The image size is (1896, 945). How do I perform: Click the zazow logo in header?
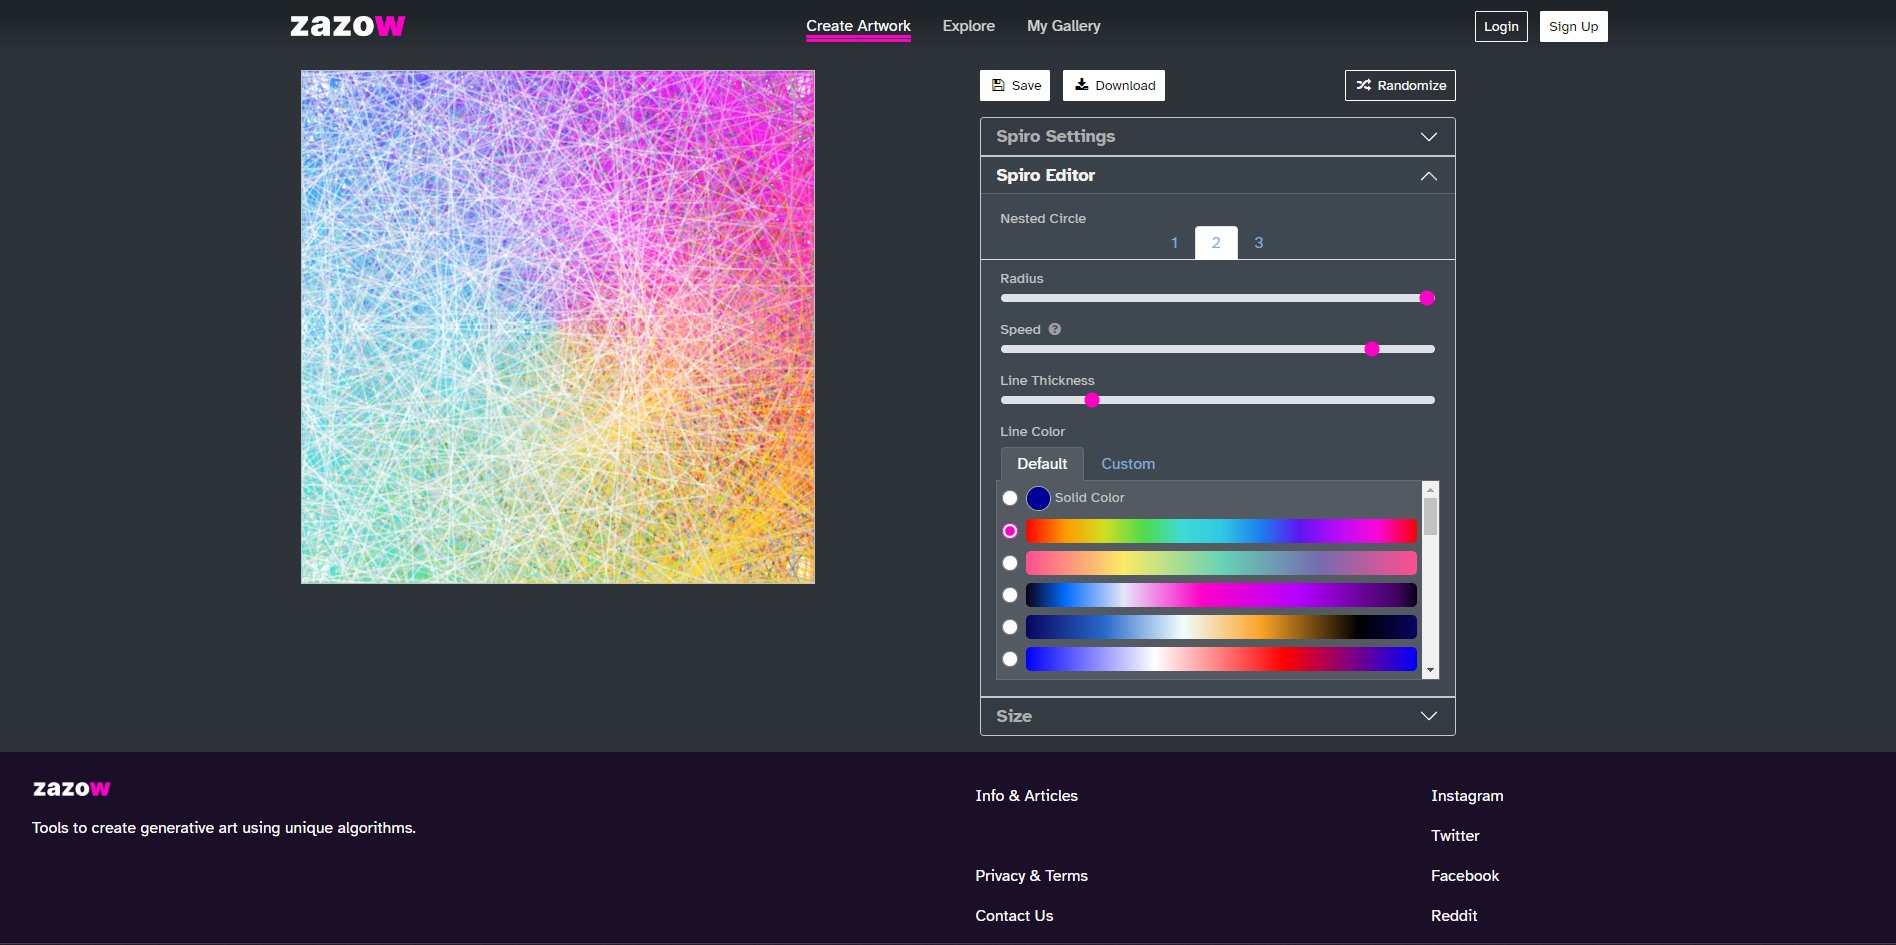347,26
